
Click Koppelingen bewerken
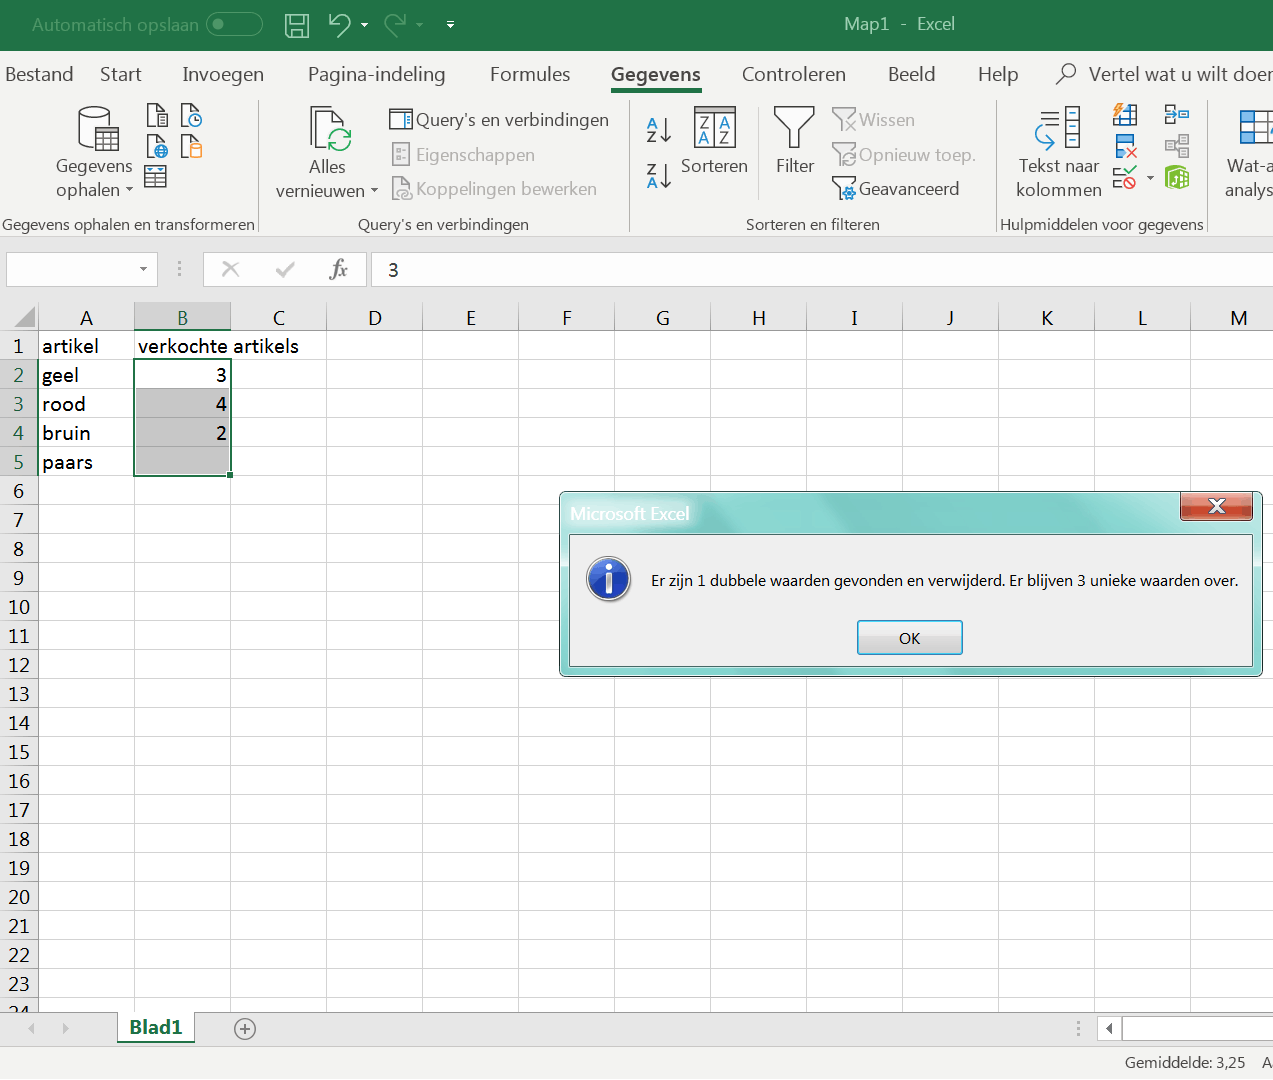coord(494,189)
